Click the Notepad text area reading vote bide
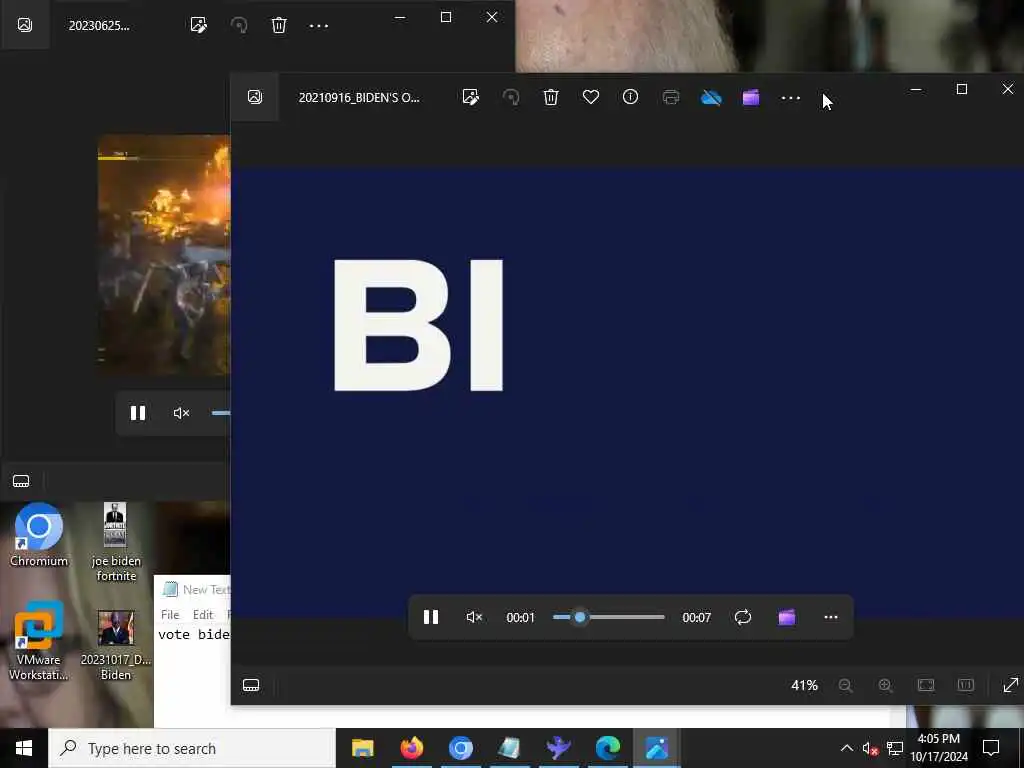 (x=193, y=635)
